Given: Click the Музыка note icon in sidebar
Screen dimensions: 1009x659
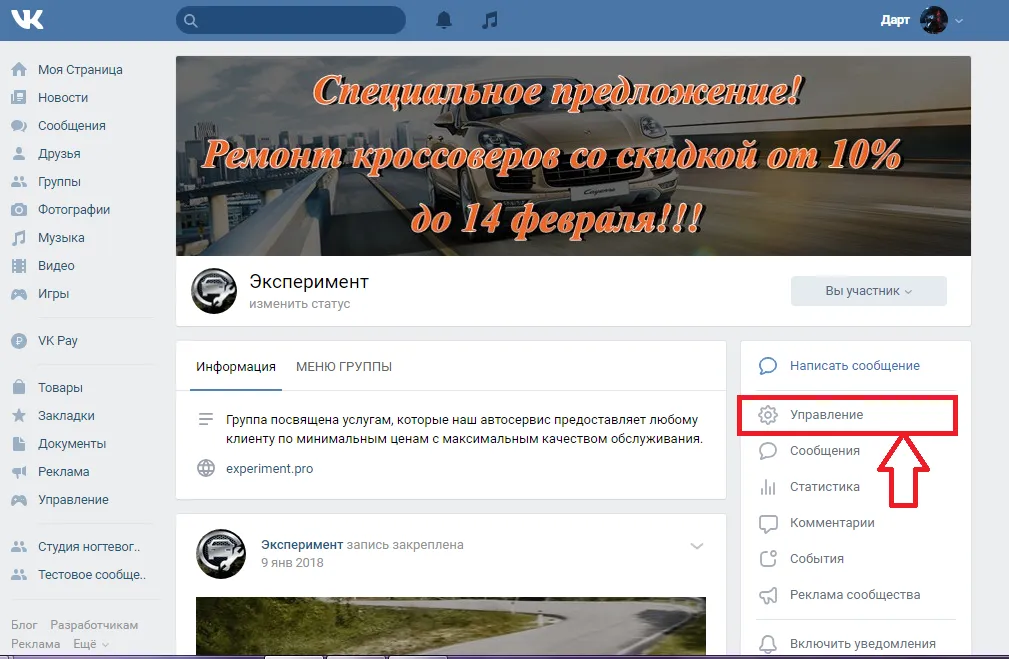Looking at the screenshot, I should pyautogui.click(x=19, y=237).
